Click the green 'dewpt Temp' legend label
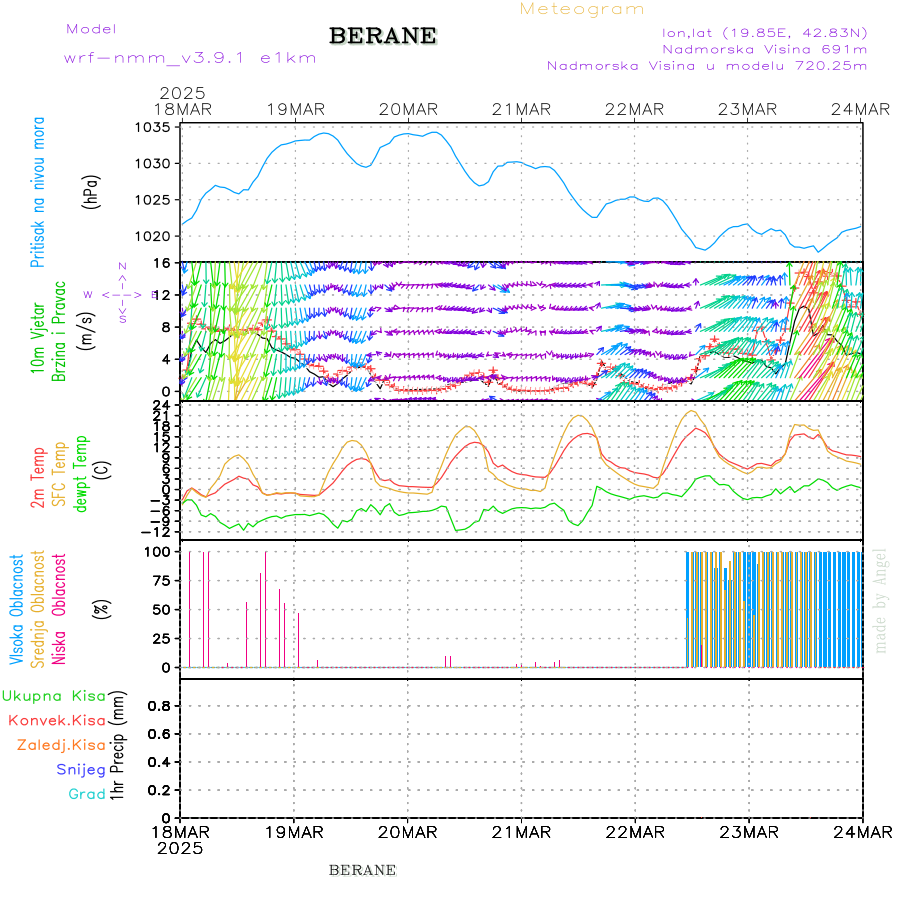This screenshot has height=900, width=900. [81, 474]
